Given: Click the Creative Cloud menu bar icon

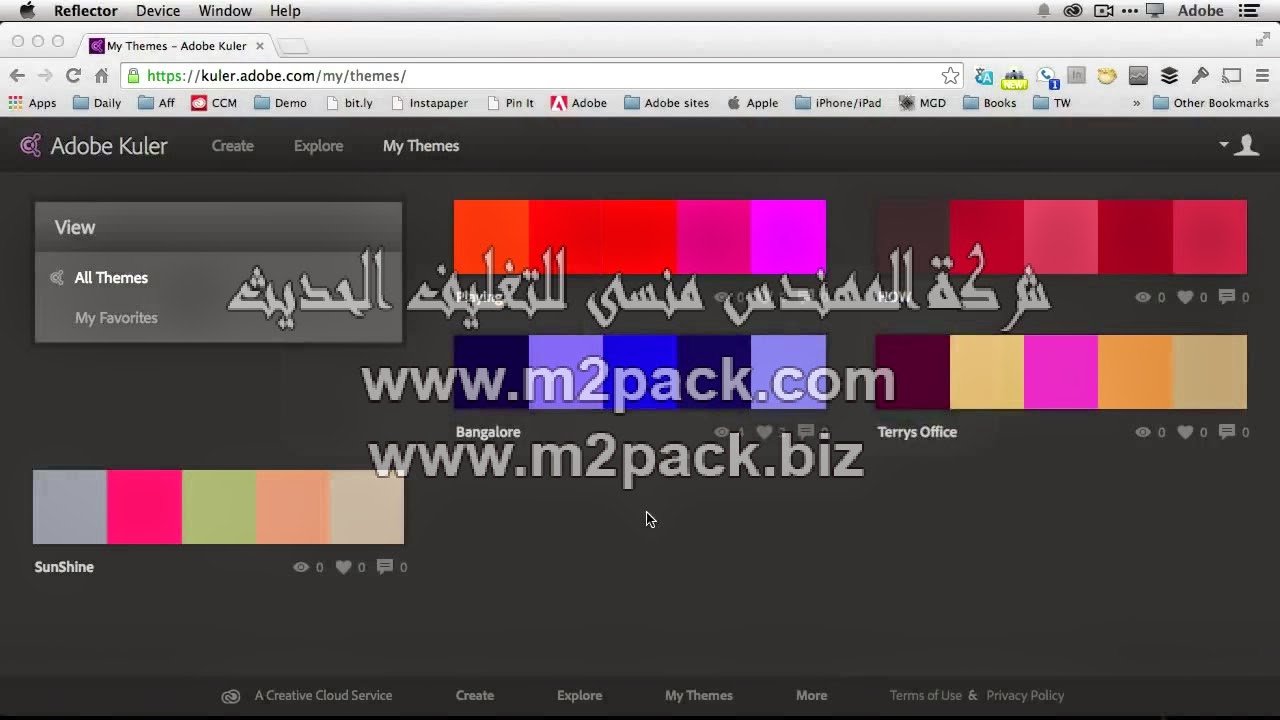Looking at the screenshot, I should (x=1073, y=11).
